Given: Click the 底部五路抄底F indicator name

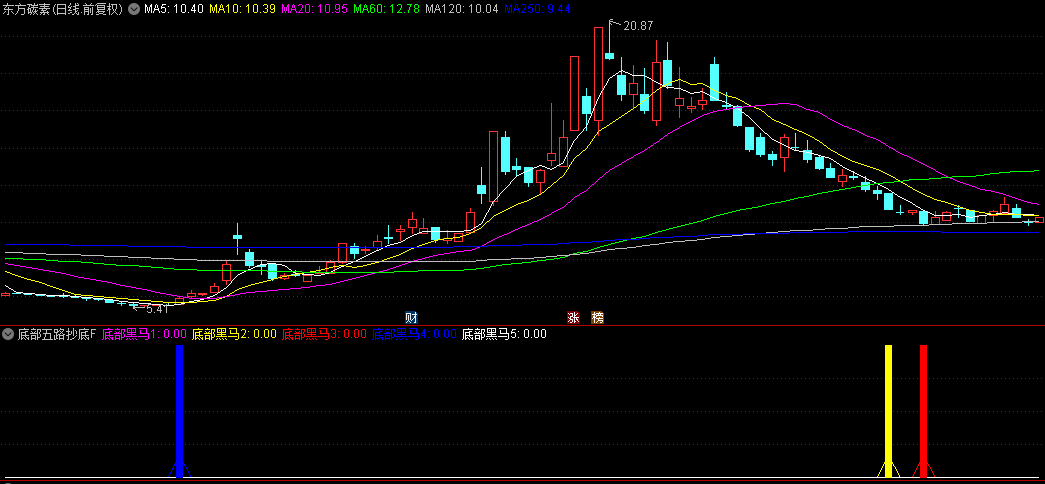Looking at the screenshot, I should tap(57, 334).
